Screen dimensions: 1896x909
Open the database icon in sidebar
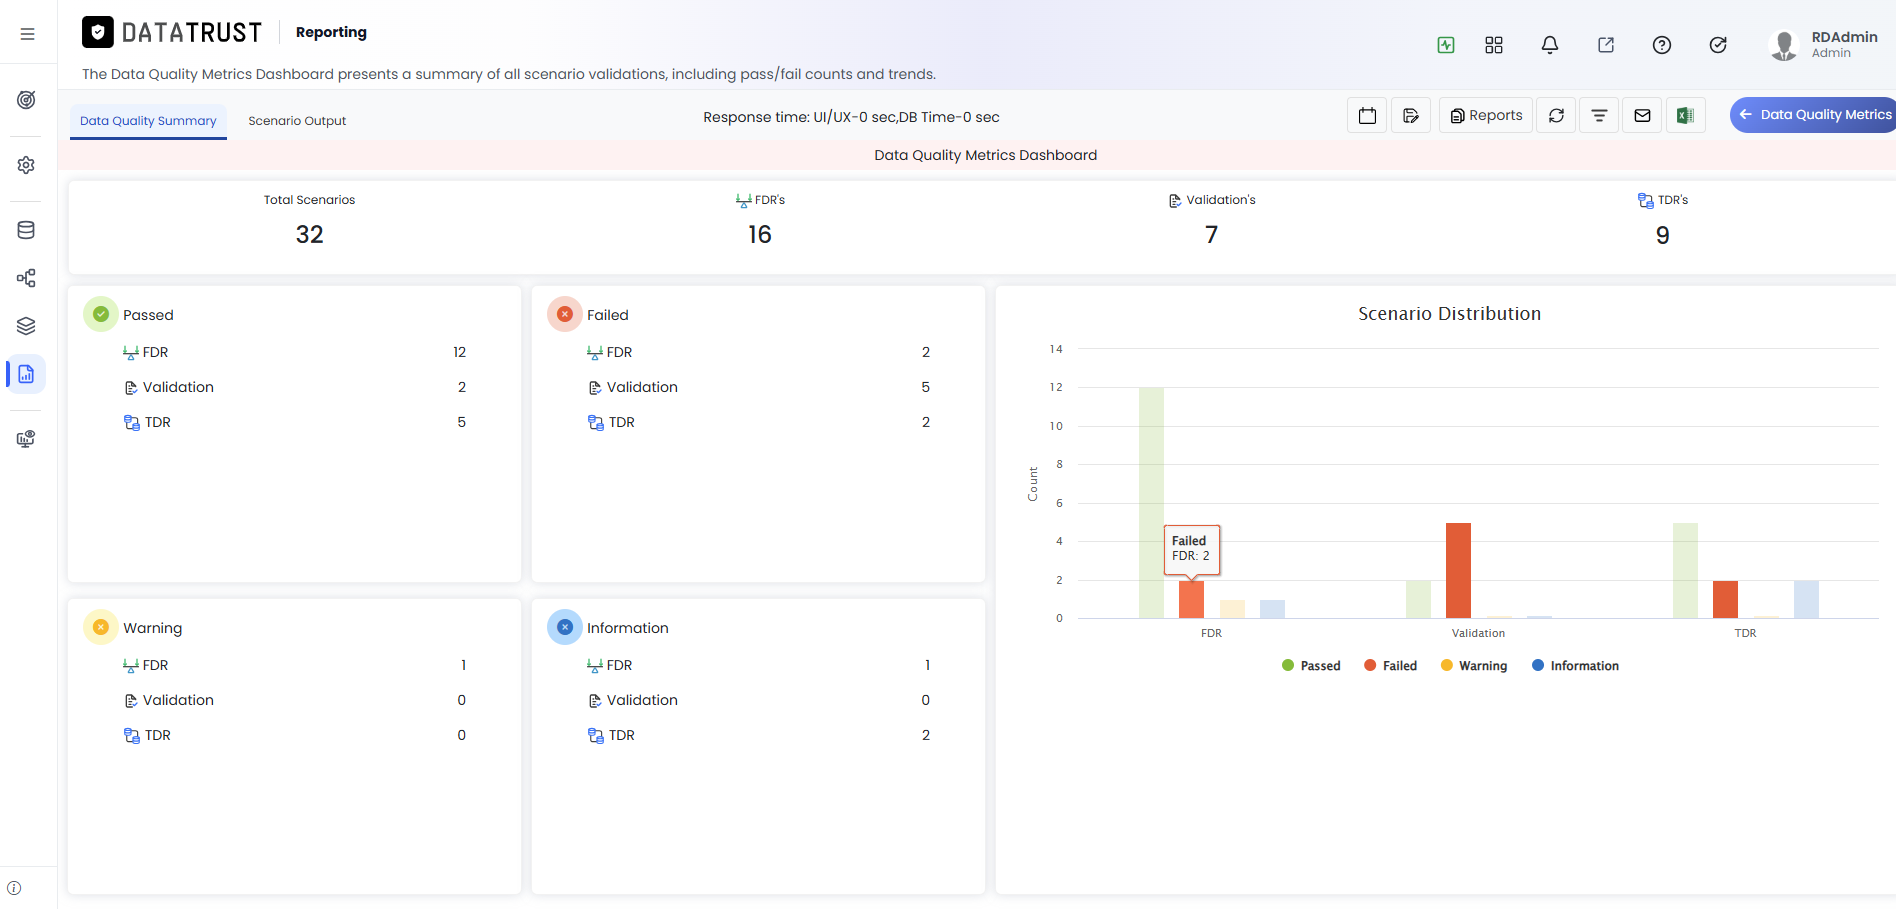tap(27, 230)
